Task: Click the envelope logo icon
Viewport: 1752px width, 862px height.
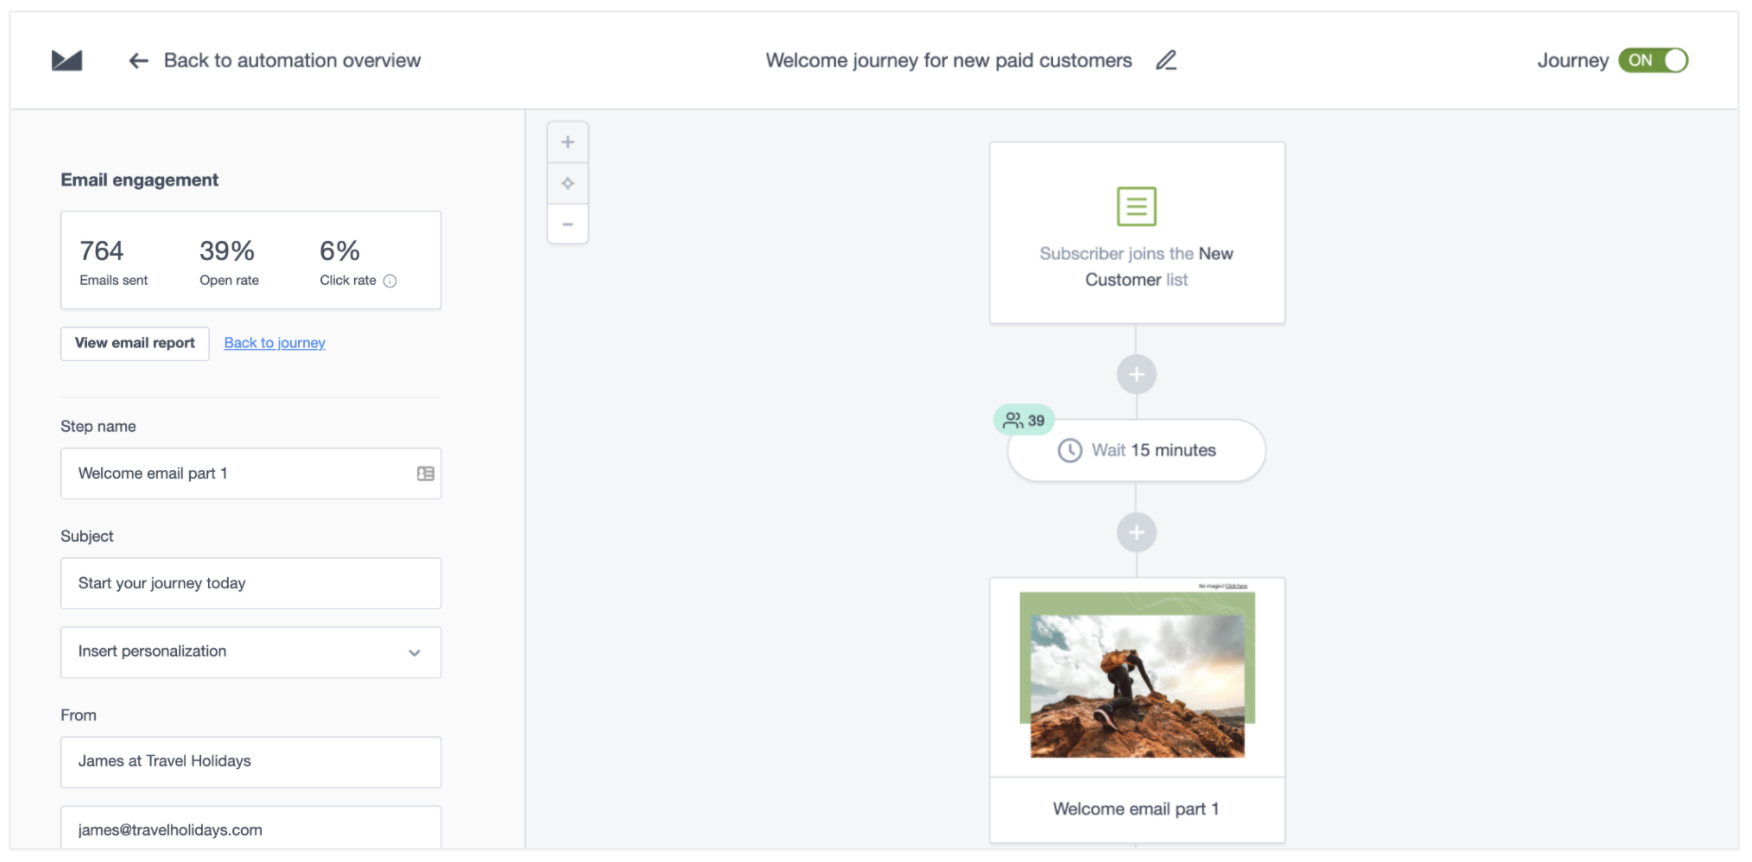Action: pos(67,61)
